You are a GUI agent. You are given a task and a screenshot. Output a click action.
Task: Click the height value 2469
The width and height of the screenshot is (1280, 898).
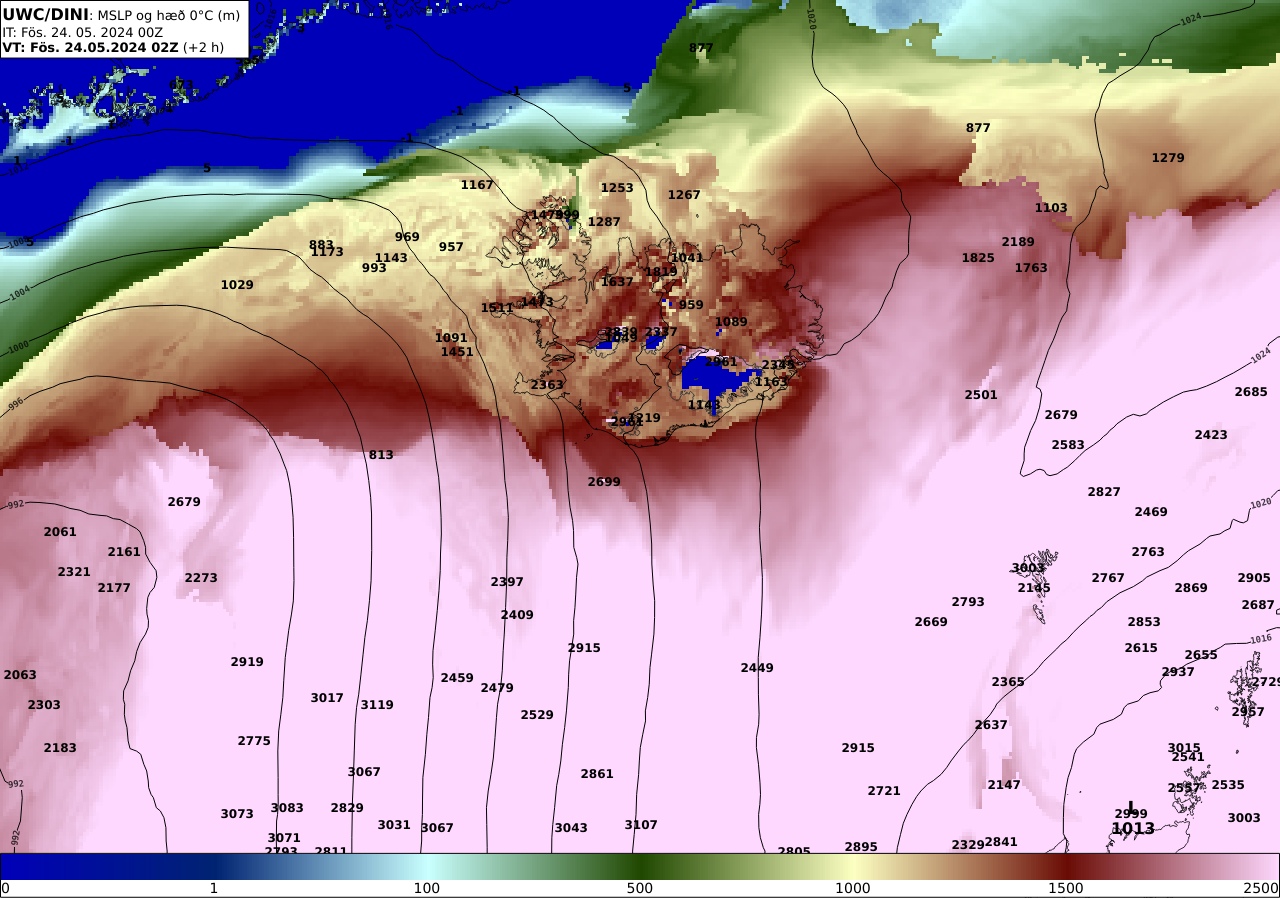[1151, 512]
